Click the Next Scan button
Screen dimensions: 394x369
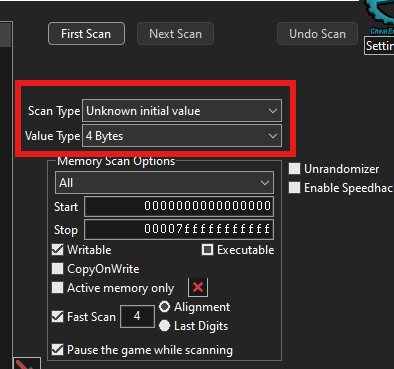175,34
